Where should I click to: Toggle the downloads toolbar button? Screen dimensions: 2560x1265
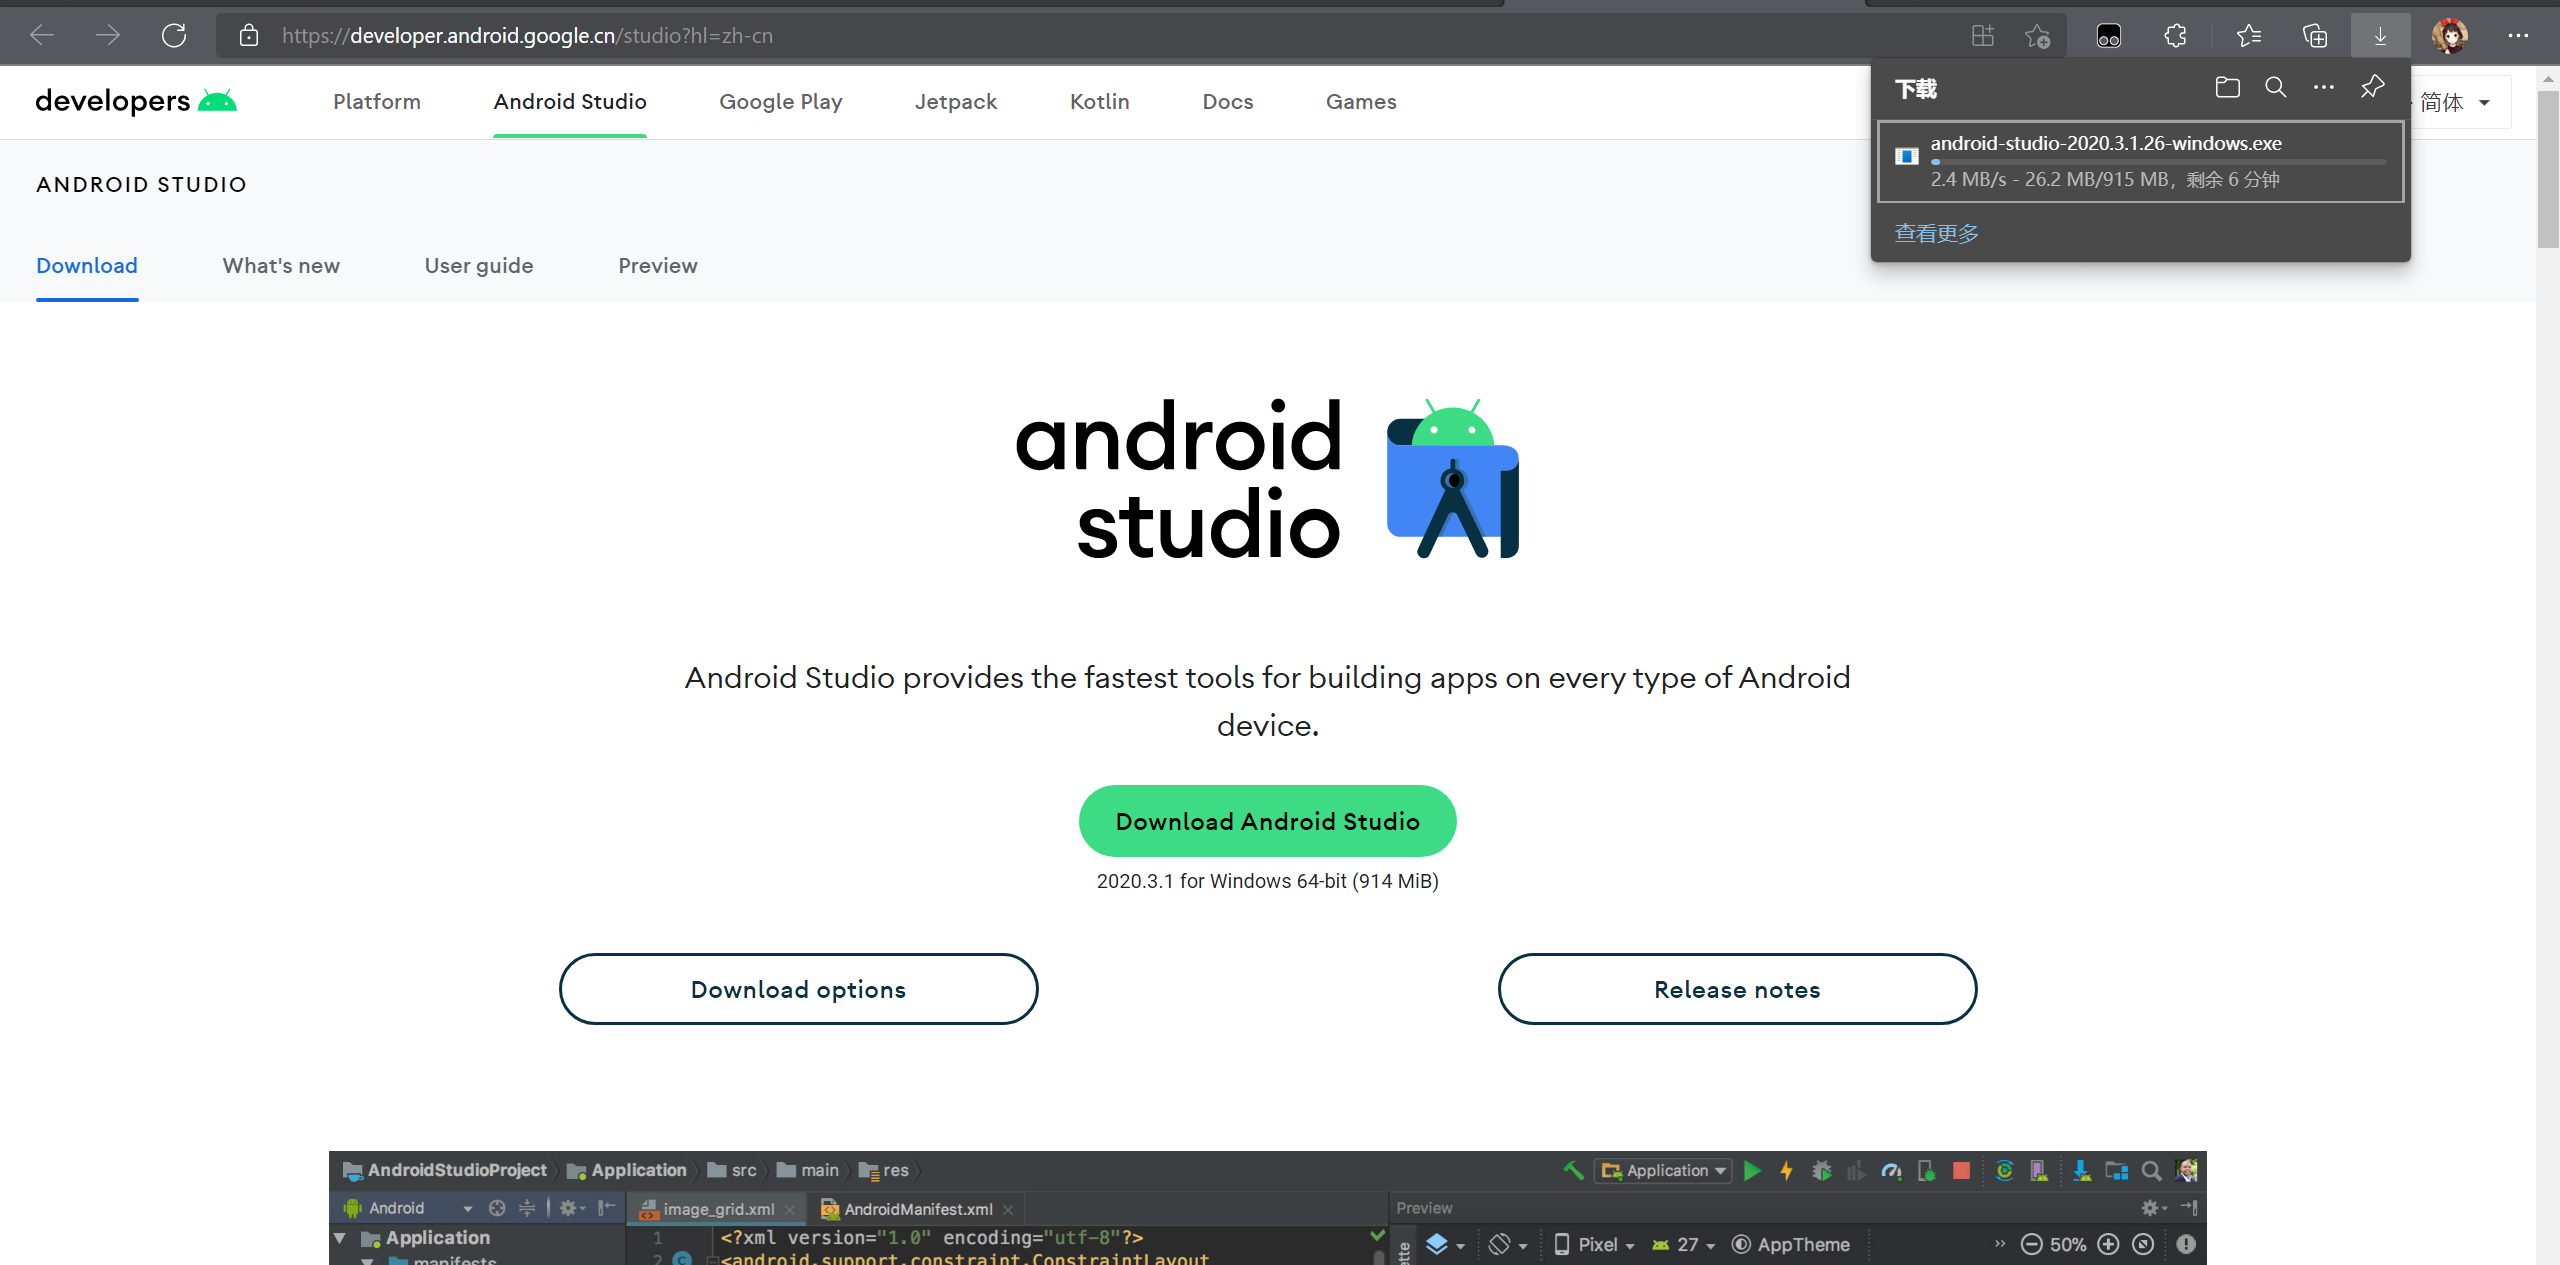coord(2380,36)
